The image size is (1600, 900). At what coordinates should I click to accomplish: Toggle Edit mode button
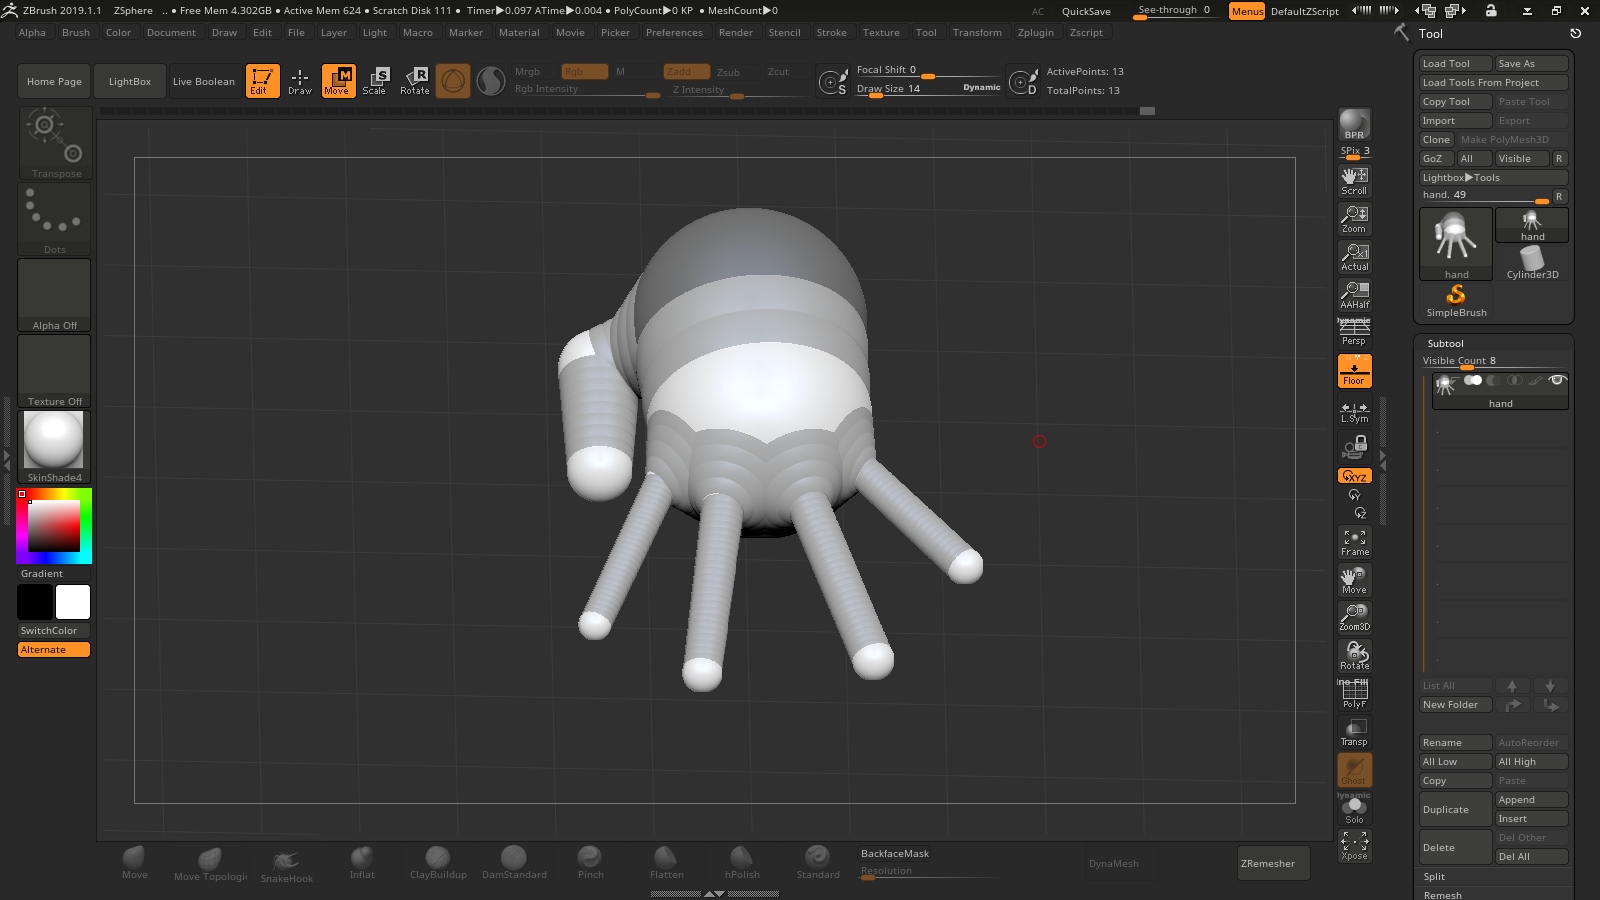coord(262,81)
